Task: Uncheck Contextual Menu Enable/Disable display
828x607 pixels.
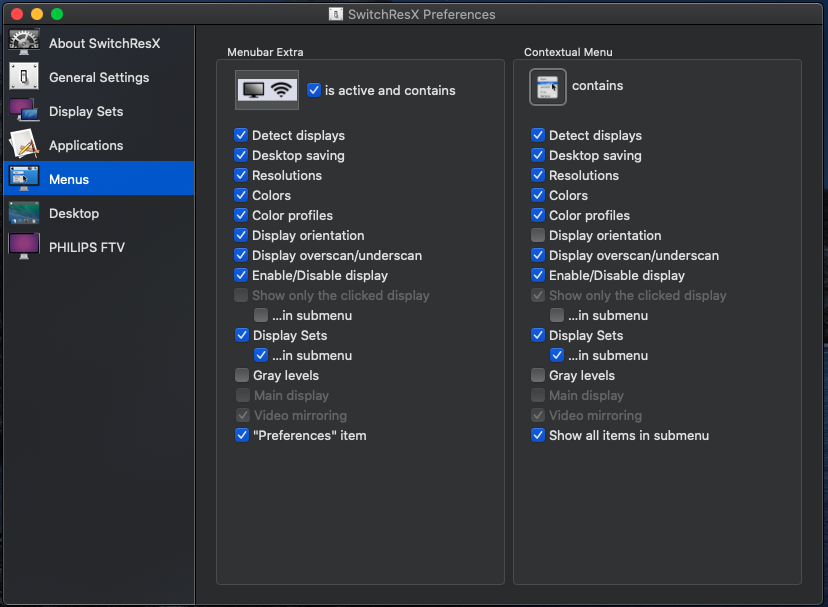Action: click(538, 275)
